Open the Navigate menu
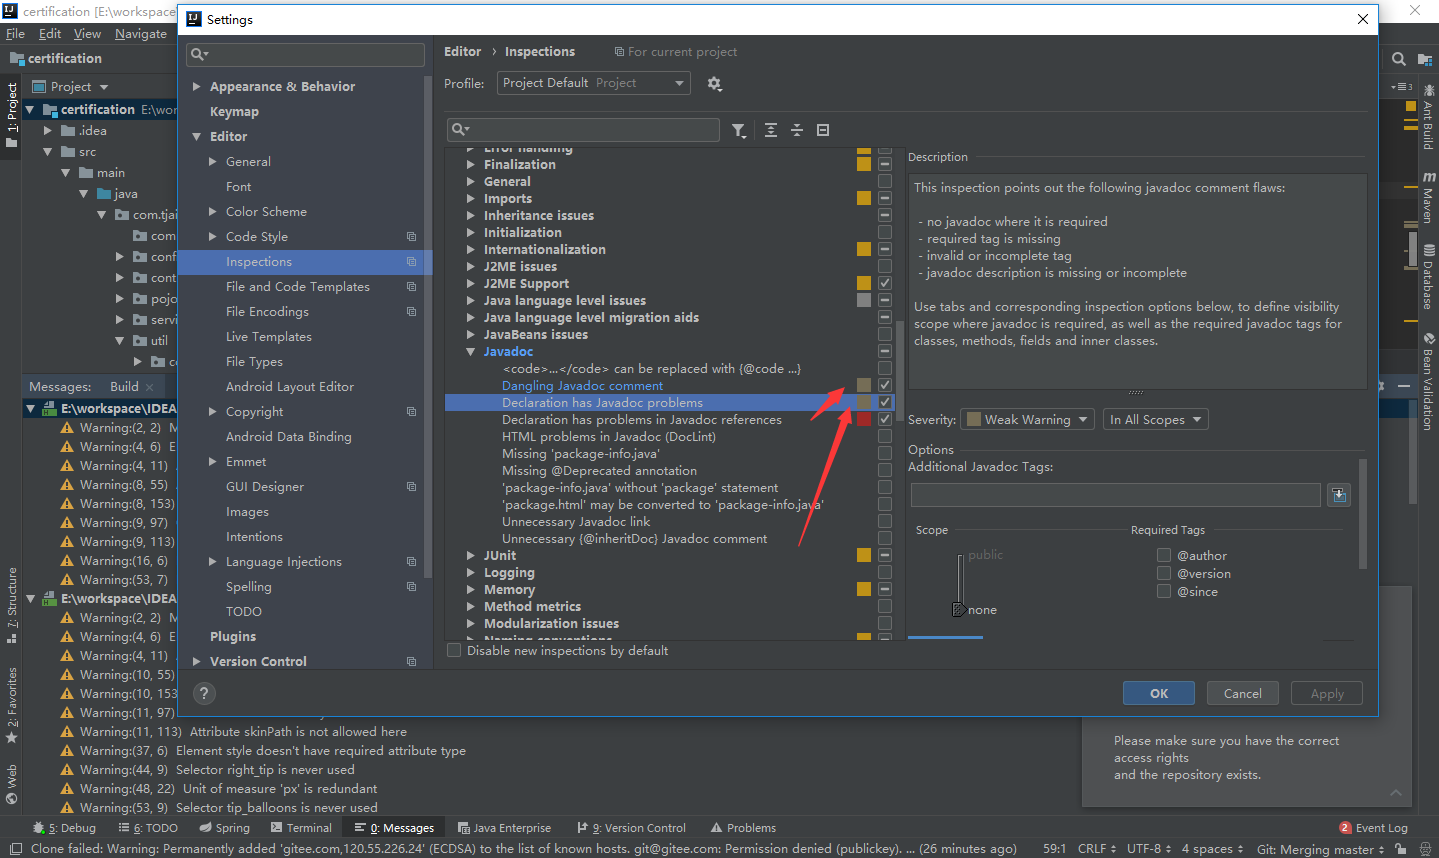 [141, 33]
